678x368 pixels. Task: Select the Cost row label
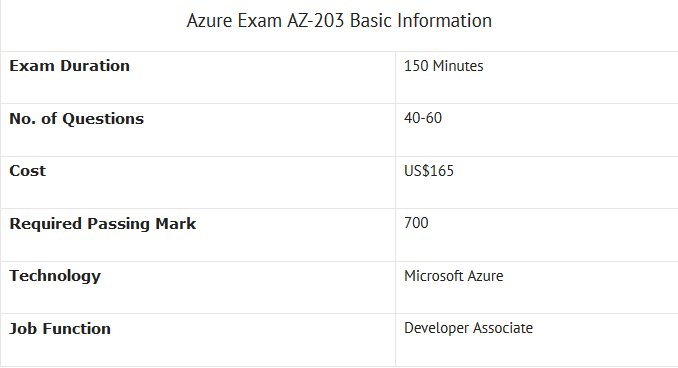pos(27,171)
